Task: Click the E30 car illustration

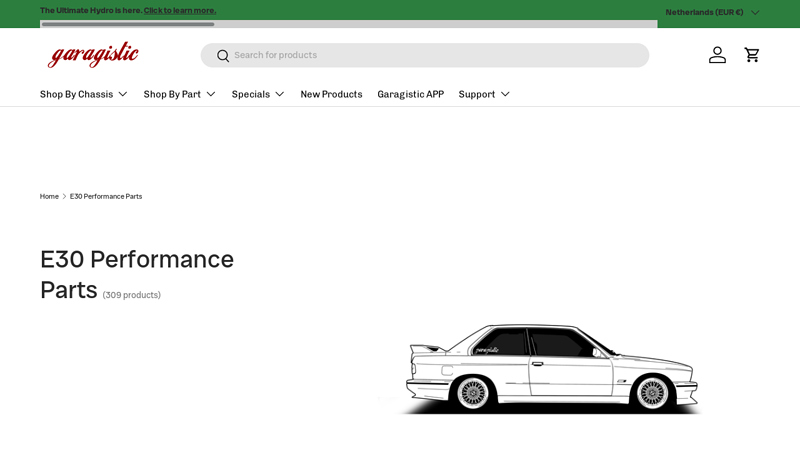Action: click(x=551, y=368)
